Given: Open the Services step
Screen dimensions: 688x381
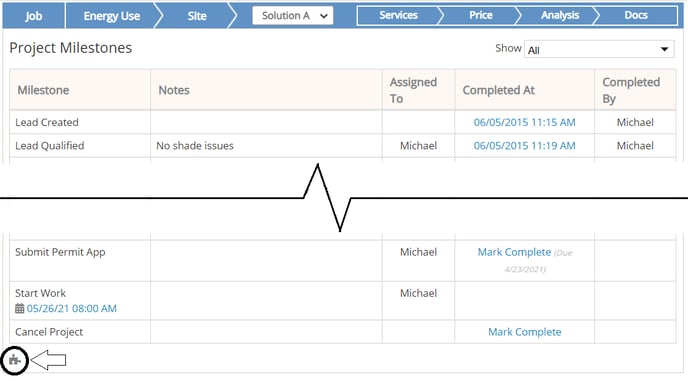Looking at the screenshot, I should point(398,15).
